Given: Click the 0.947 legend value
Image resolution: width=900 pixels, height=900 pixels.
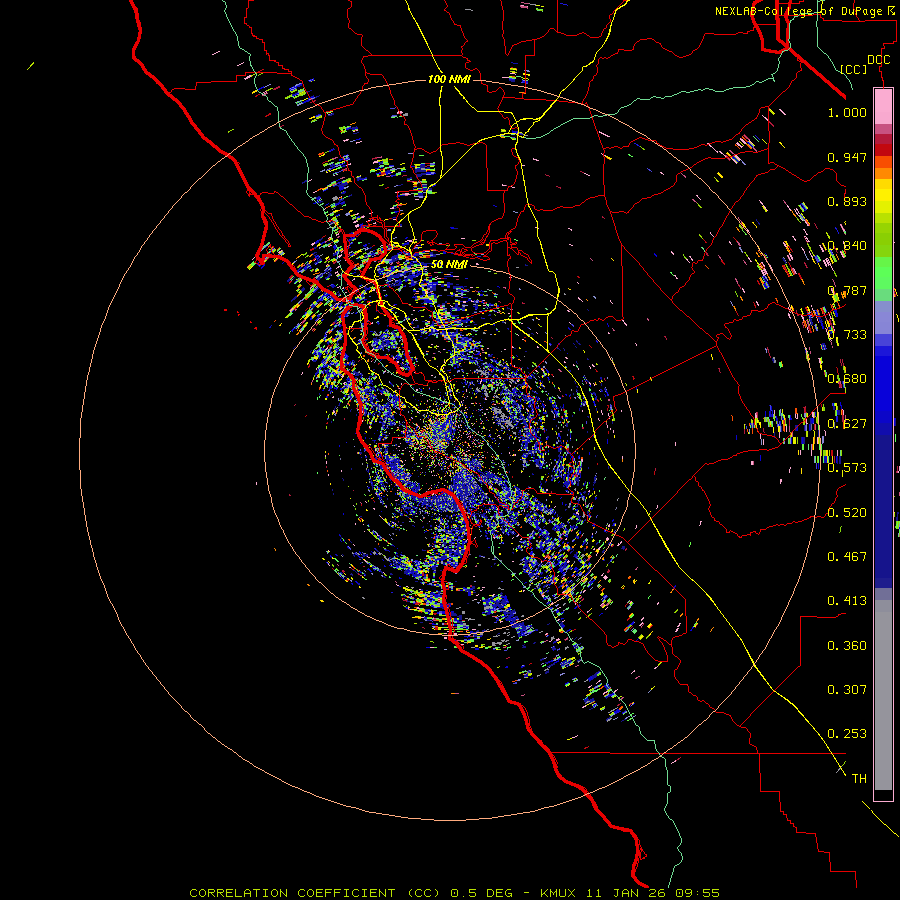Looking at the screenshot, I should [x=847, y=157].
